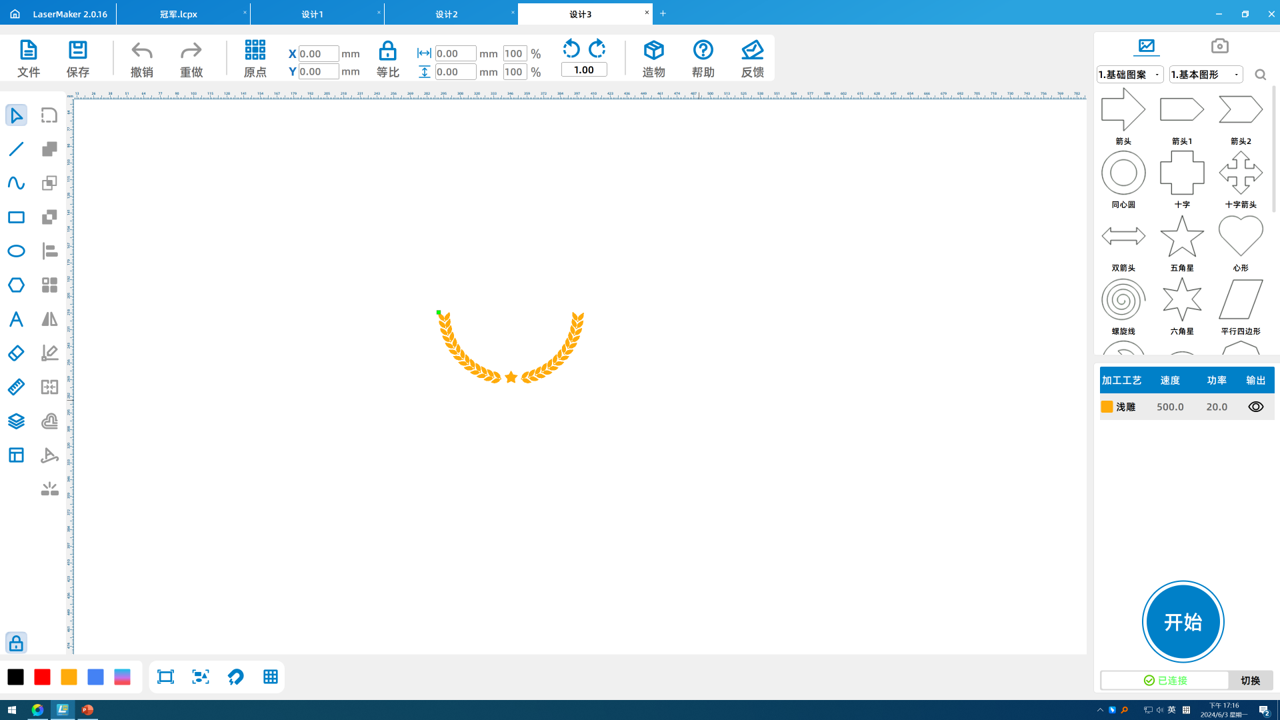Expand the 1.基本图形 subcategory dropdown
The height and width of the screenshot is (720, 1280).
click(1206, 75)
